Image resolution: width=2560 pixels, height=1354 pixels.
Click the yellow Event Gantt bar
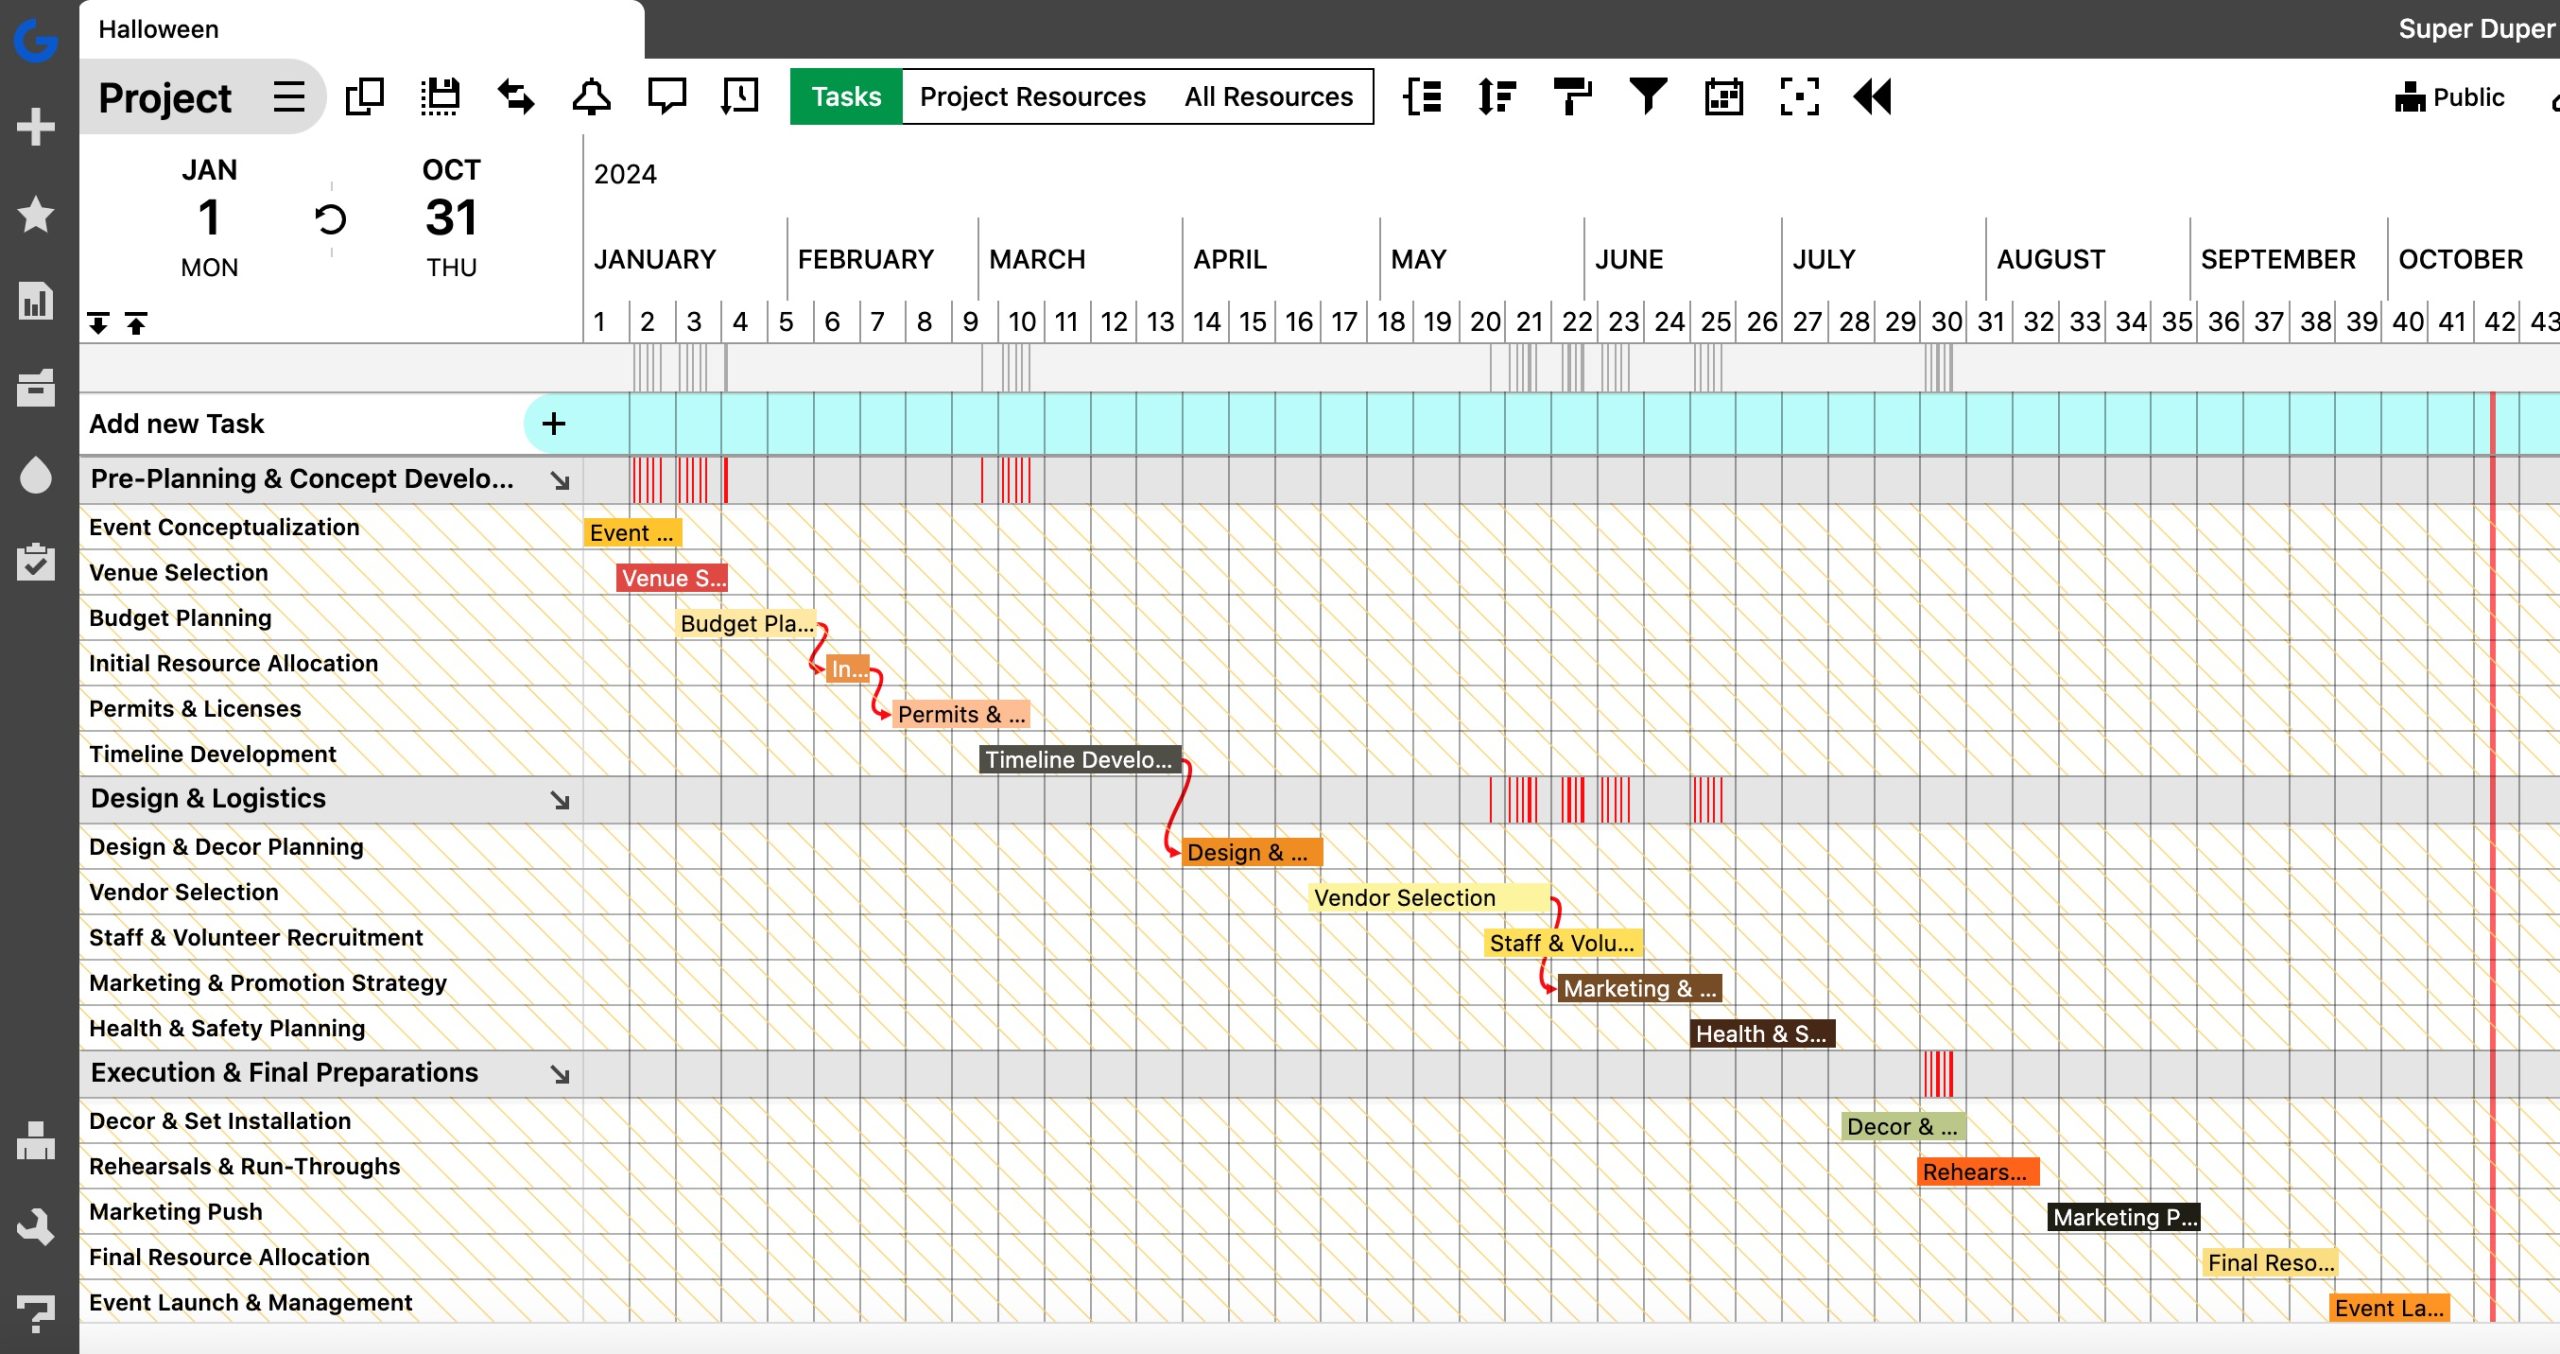(632, 533)
